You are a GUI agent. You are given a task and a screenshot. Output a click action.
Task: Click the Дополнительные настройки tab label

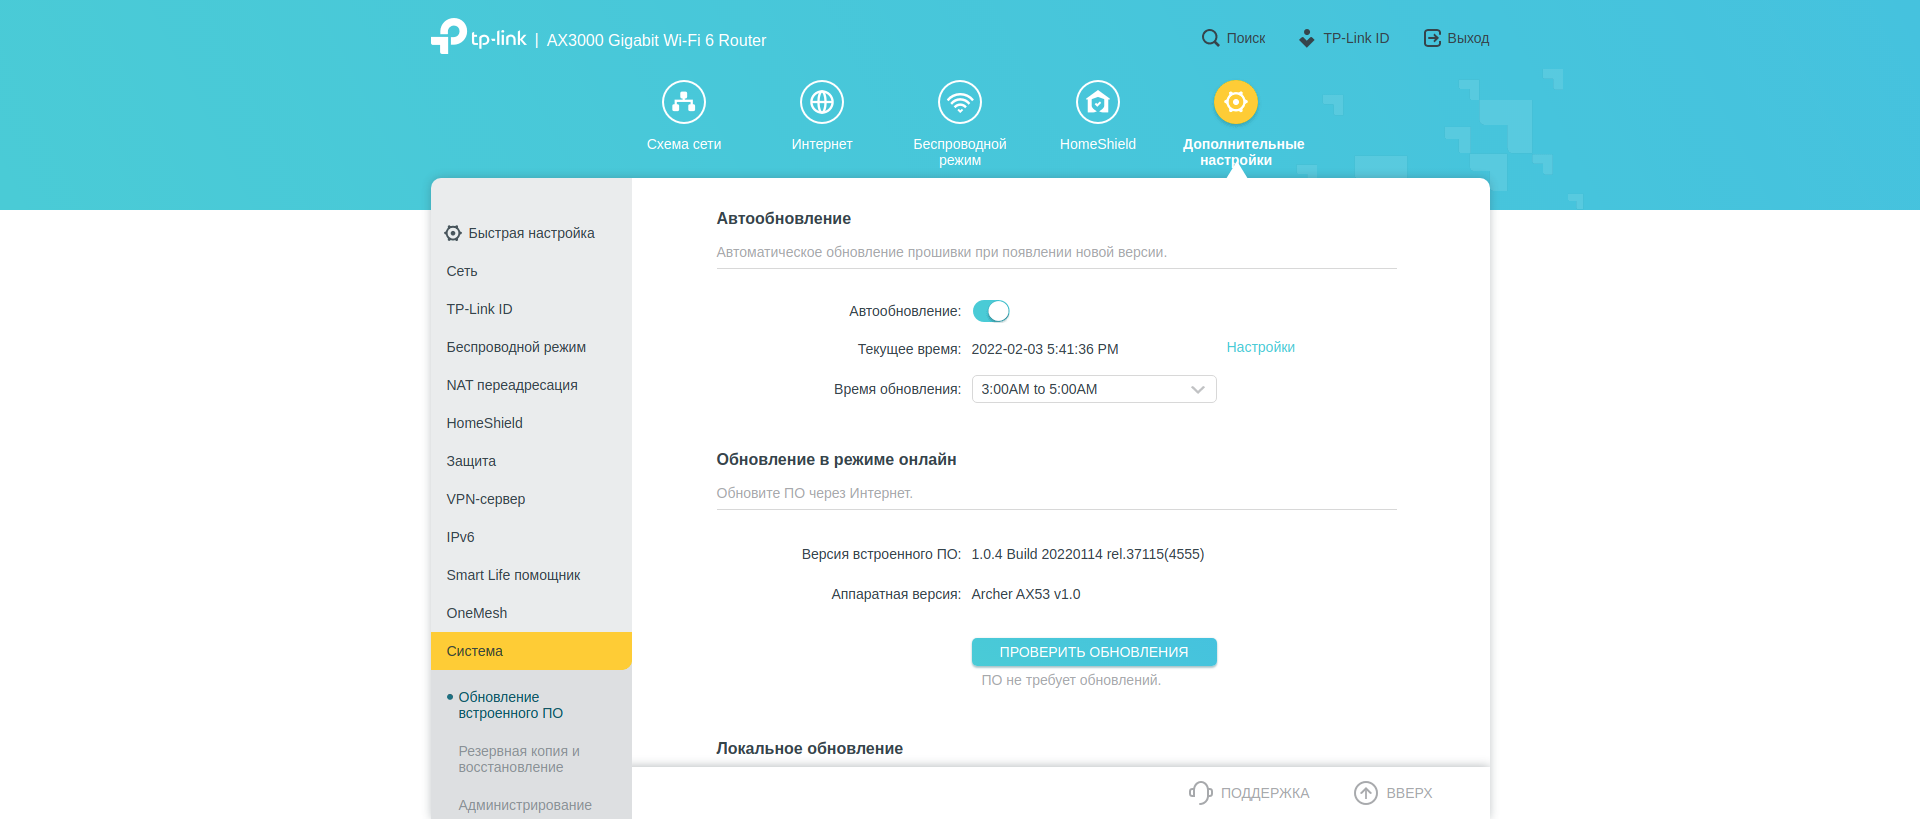coord(1243,152)
